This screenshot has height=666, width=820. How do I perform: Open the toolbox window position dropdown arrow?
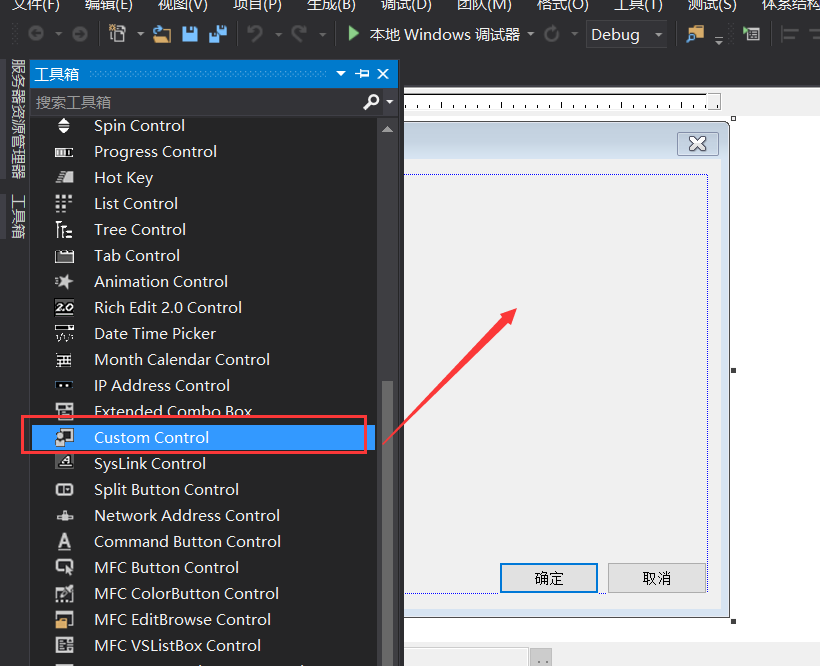point(340,73)
